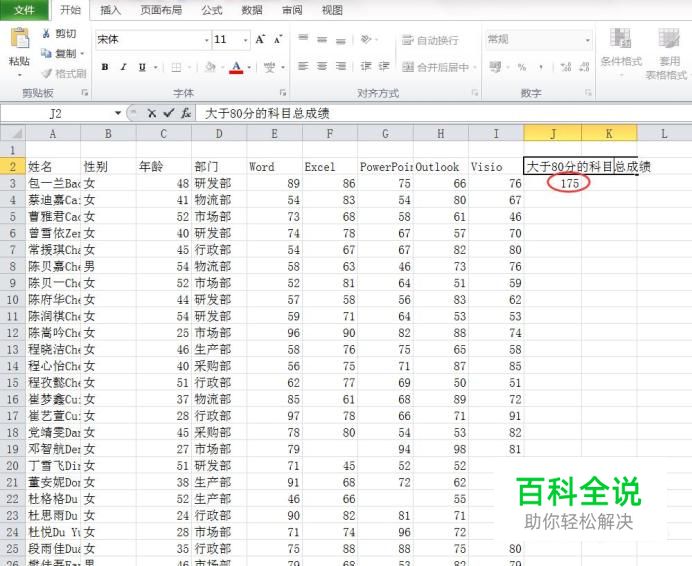Image resolution: width=692 pixels, height=566 pixels.
Task: Open the Name Box dropdown arrow
Action: tap(118, 113)
